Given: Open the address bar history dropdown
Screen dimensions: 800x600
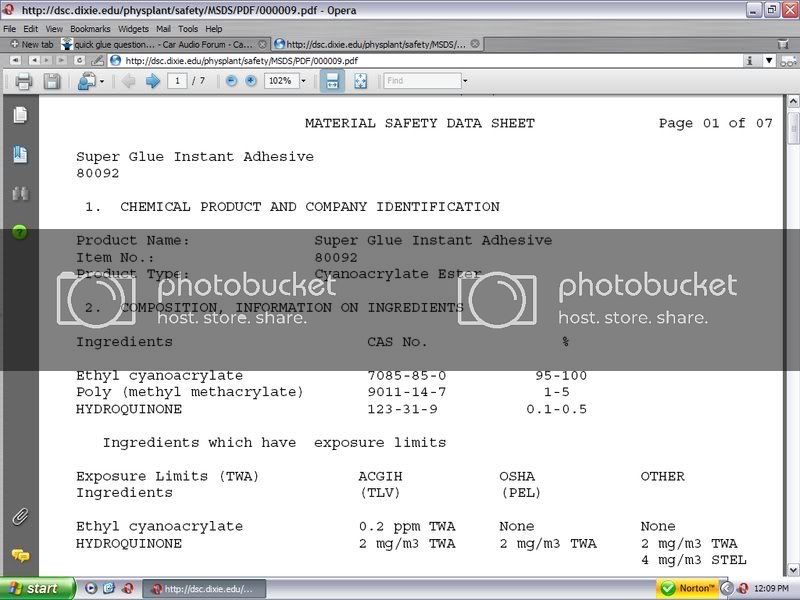Looking at the screenshot, I should point(769,61).
